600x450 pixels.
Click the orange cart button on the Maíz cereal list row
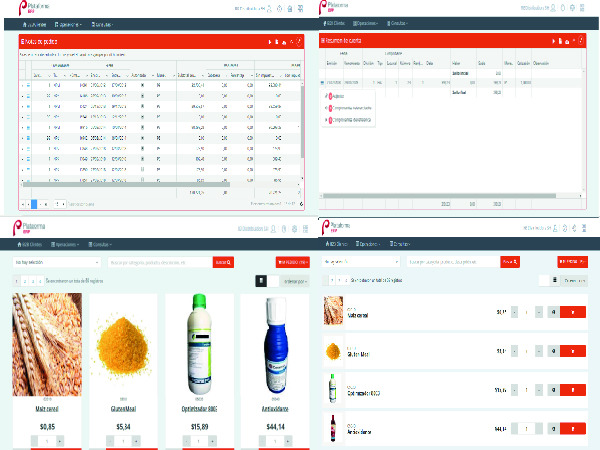point(571,311)
